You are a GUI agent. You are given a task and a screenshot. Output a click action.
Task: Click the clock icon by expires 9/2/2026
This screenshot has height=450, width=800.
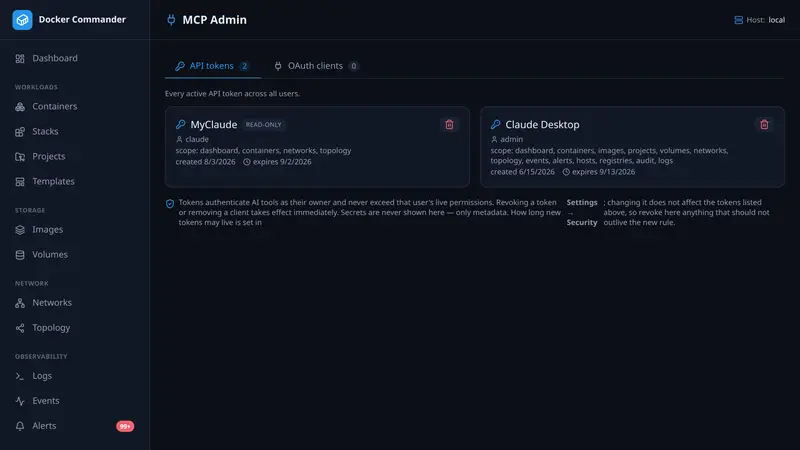pyautogui.click(x=247, y=162)
